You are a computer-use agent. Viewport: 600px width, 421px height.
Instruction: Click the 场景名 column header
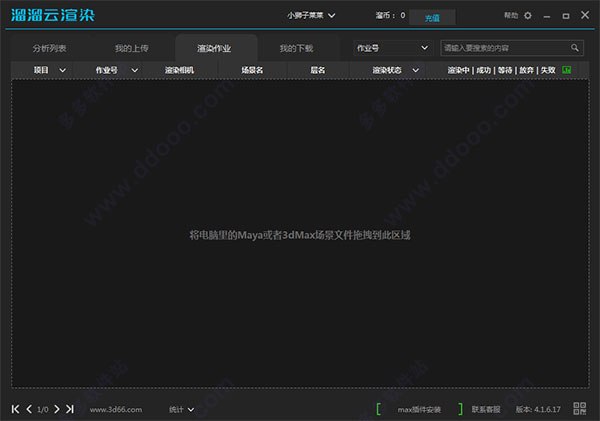(x=252, y=70)
